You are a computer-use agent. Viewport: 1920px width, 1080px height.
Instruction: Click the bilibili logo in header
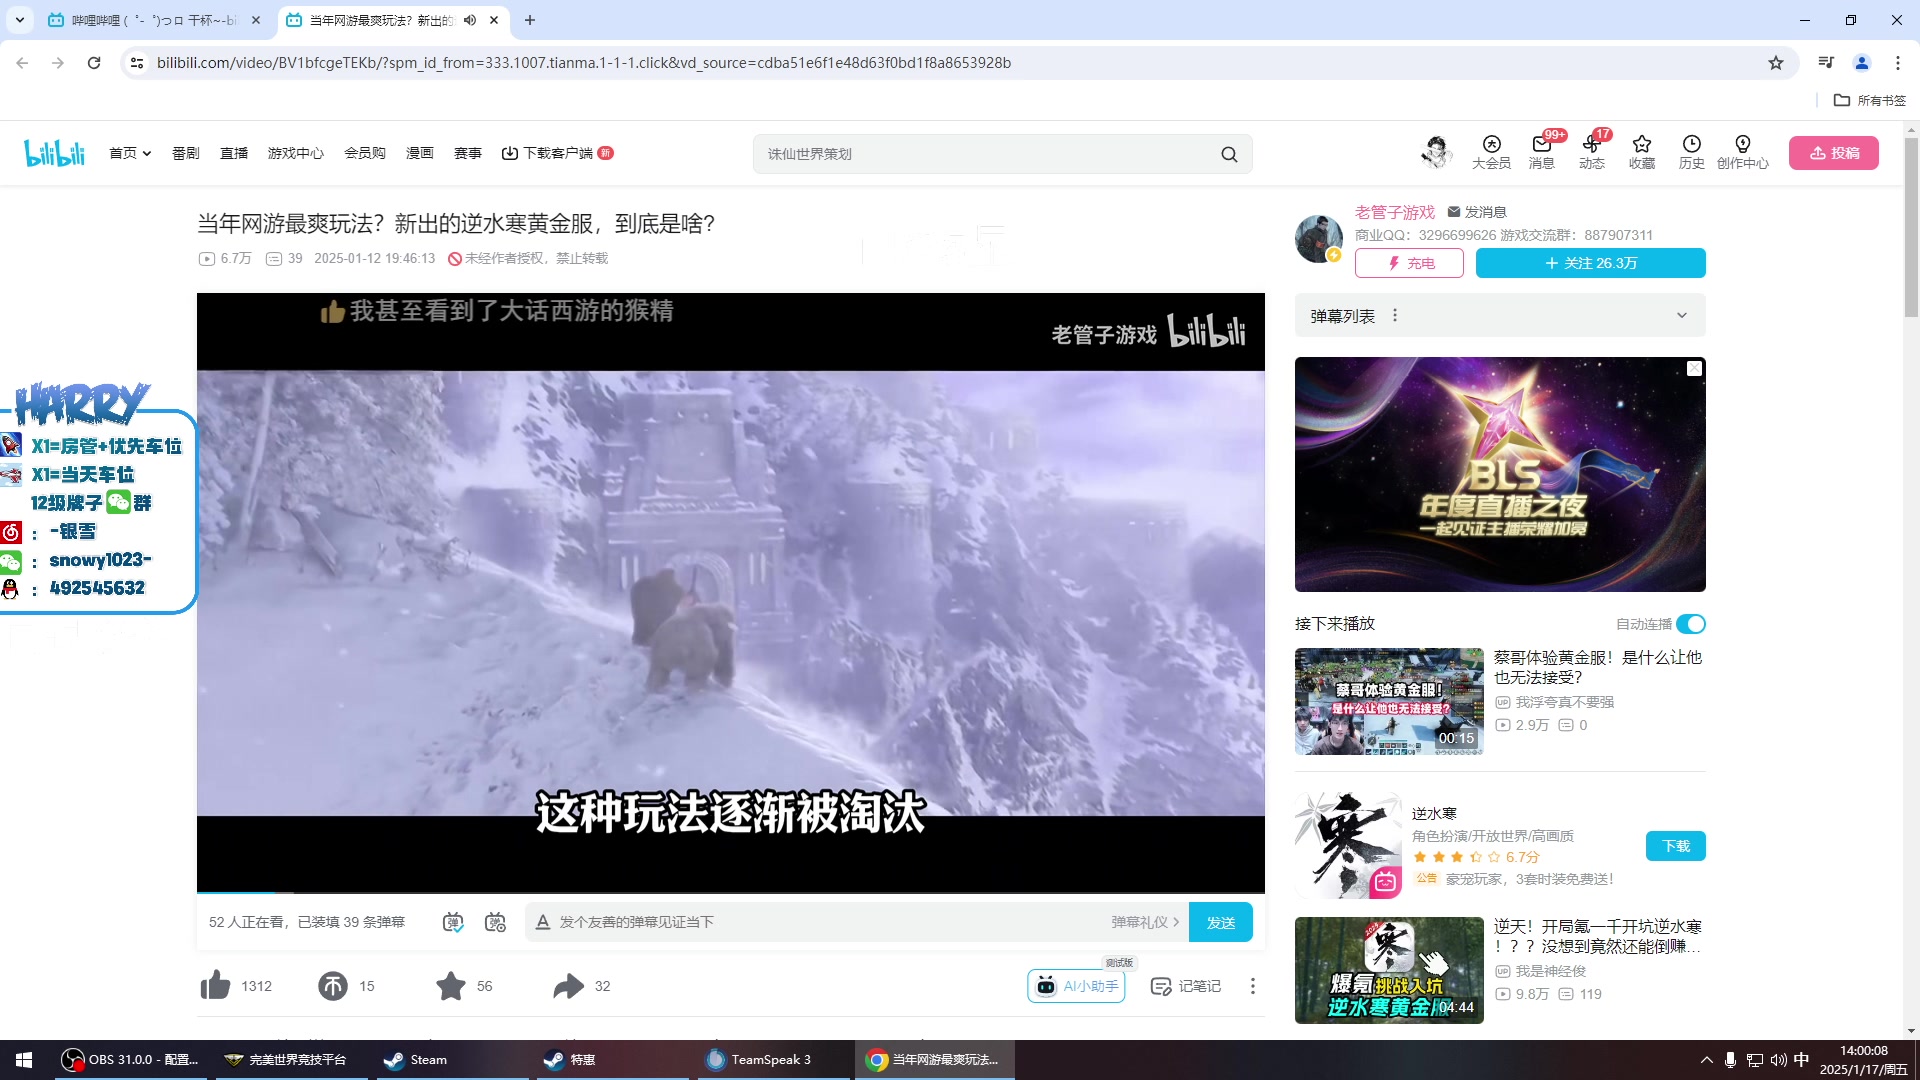(x=55, y=153)
